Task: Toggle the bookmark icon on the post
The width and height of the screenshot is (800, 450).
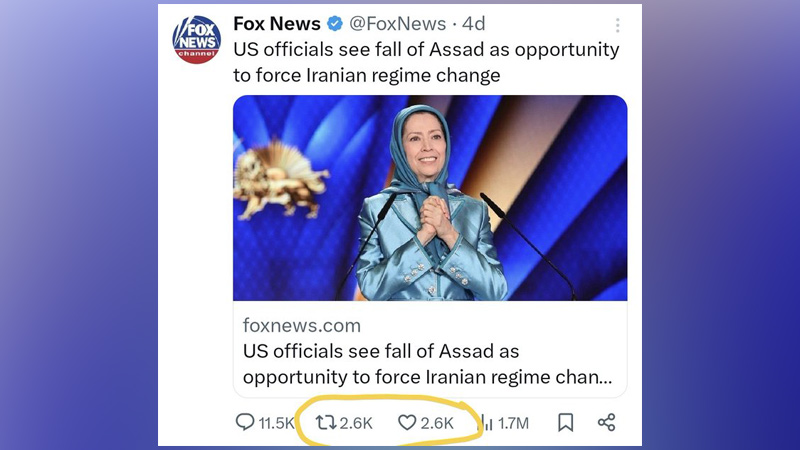Action: (565, 423)
